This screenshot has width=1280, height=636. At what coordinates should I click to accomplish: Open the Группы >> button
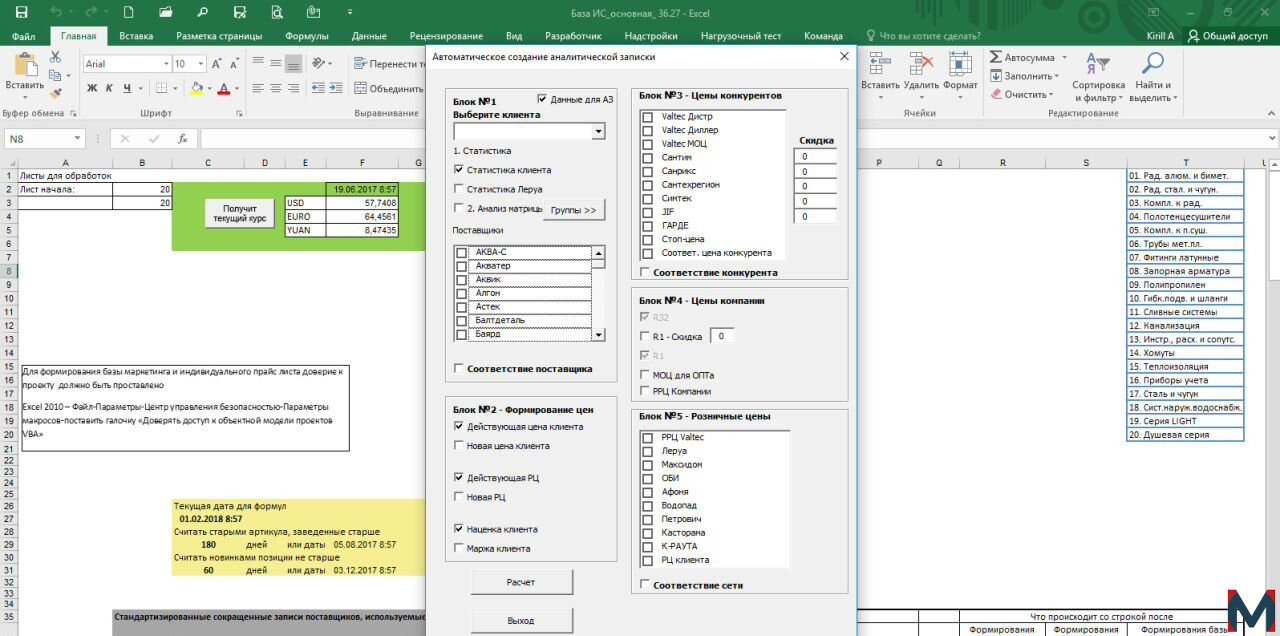click(574, 210)
